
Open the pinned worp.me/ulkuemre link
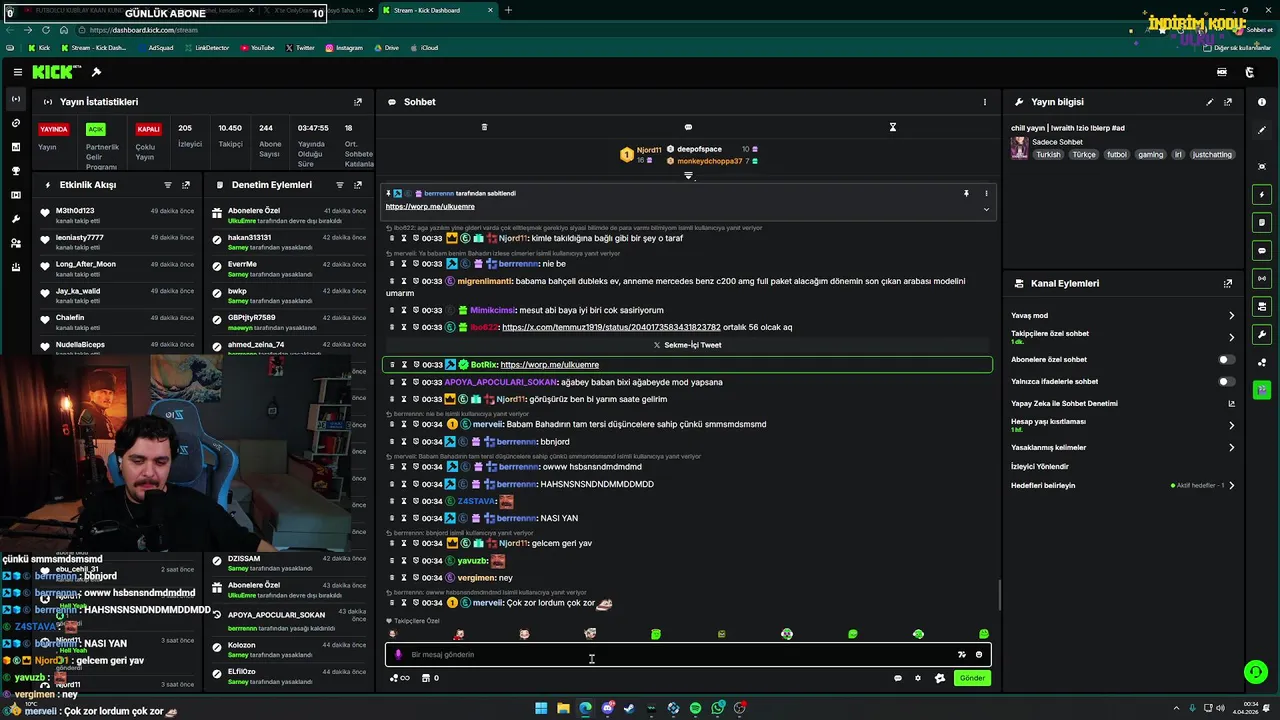pyautogui.click(x=430, y=206)
